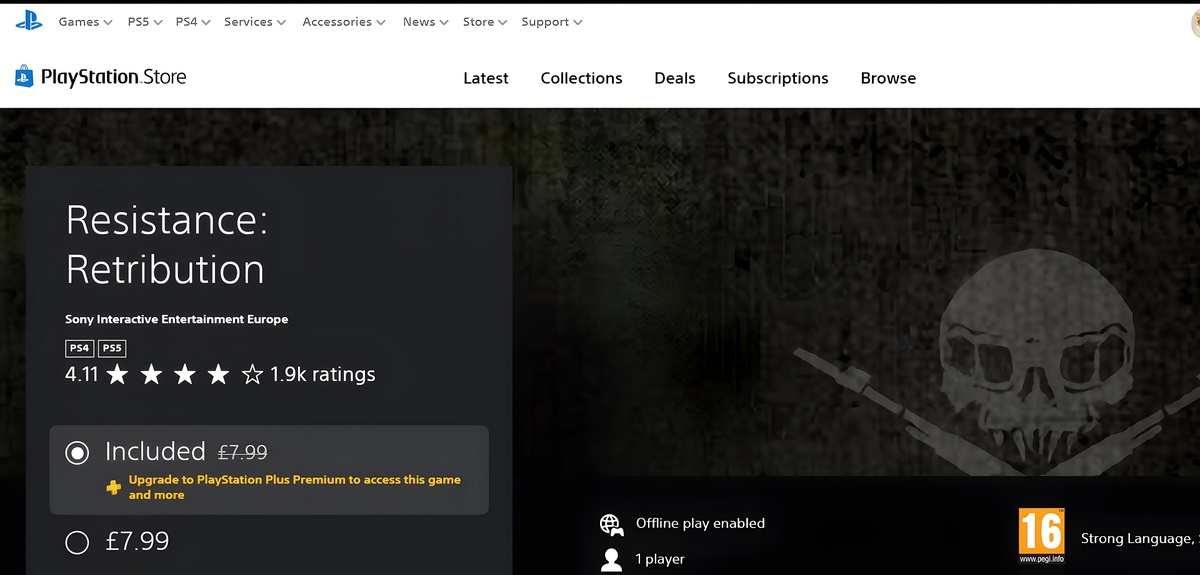Click the empty fifth rating star
Viewport: 1200px width, 575px height.
click(252, 375)
